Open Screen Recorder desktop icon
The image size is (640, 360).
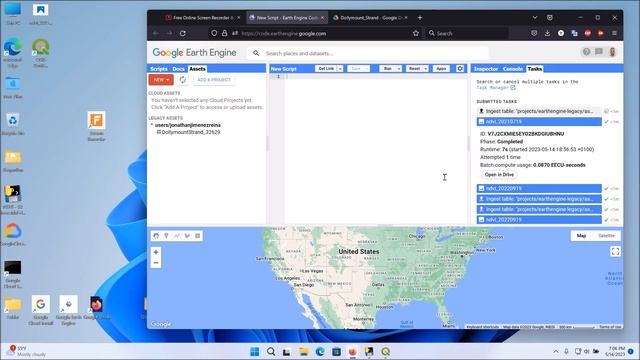[x=96, y=127]
